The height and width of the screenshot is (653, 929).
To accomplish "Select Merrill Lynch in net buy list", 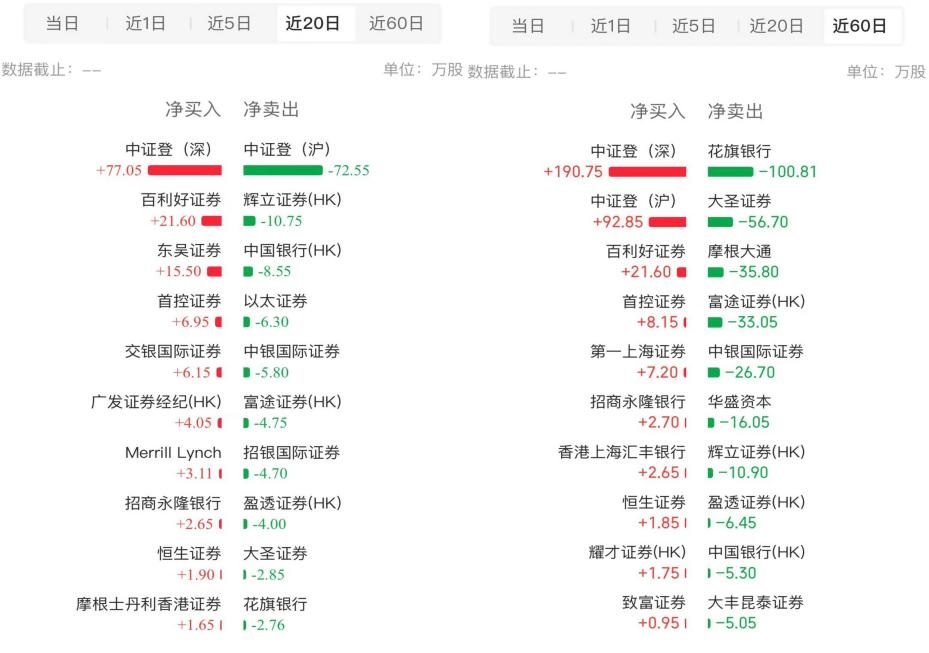I will click(173, 453).
